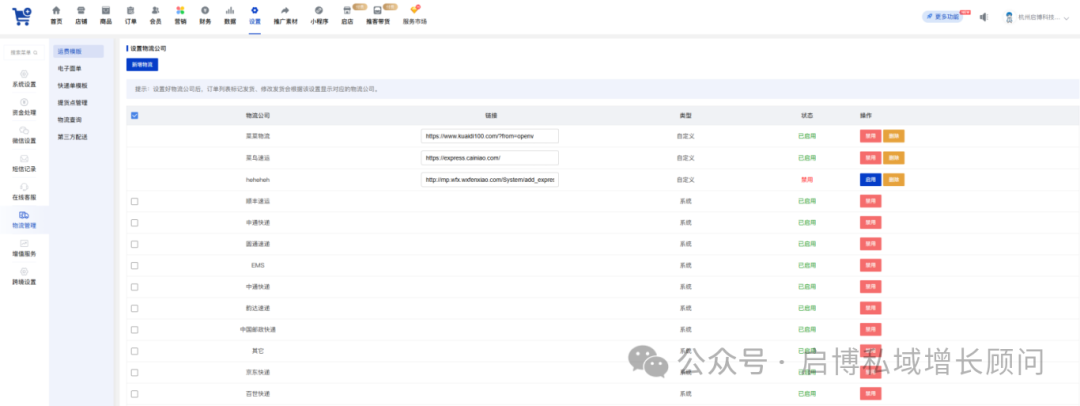Go to 营销 colorful marketing icon
1080x406 pixels.
click(180, 14)
